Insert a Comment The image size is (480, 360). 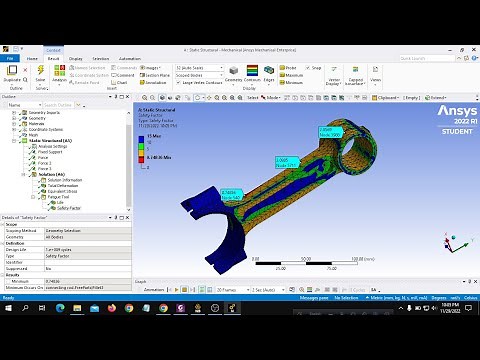(x=123, y=75)
